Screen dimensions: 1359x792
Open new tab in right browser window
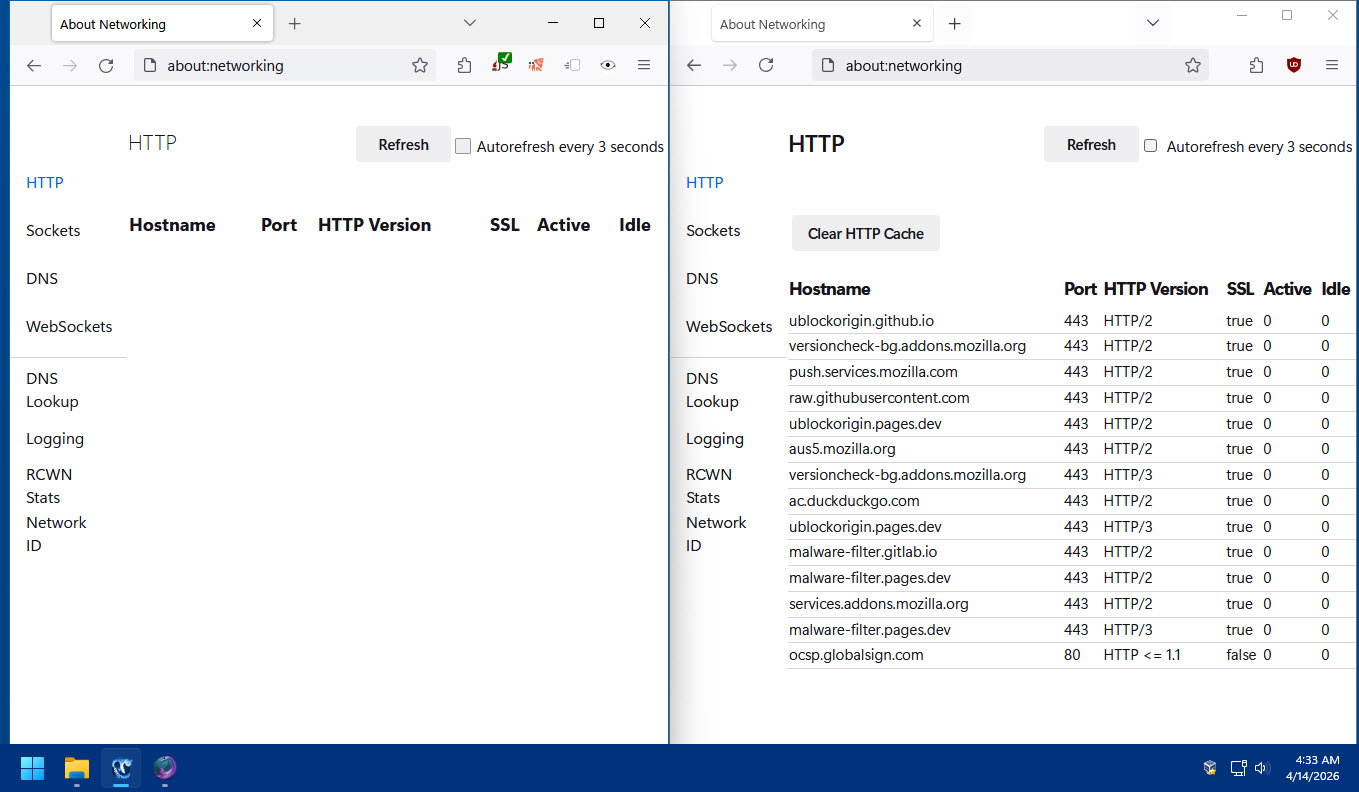[954, 24]
